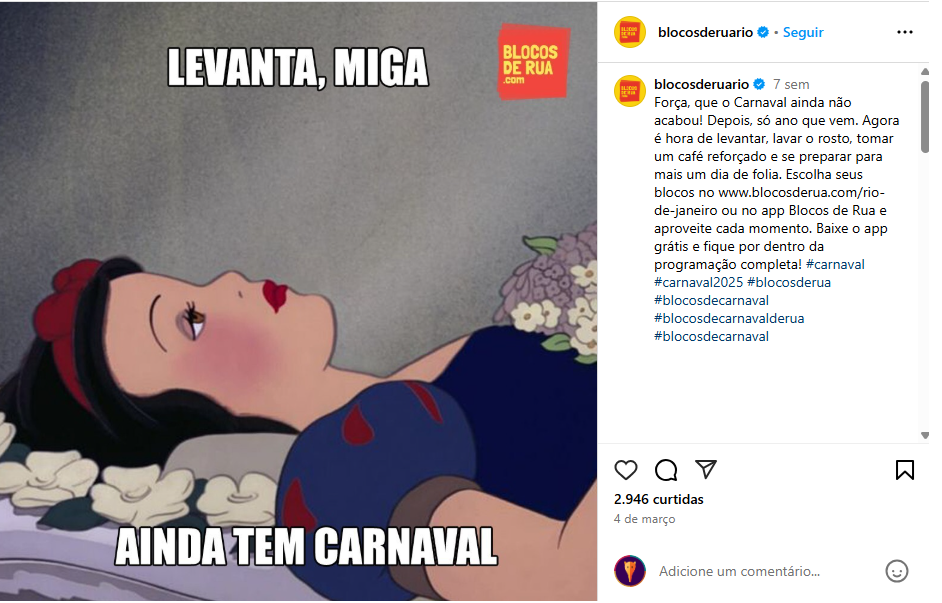The image size is (942, 603).
Task: Follow the account via Seguir
Action: tap(803, 32)
